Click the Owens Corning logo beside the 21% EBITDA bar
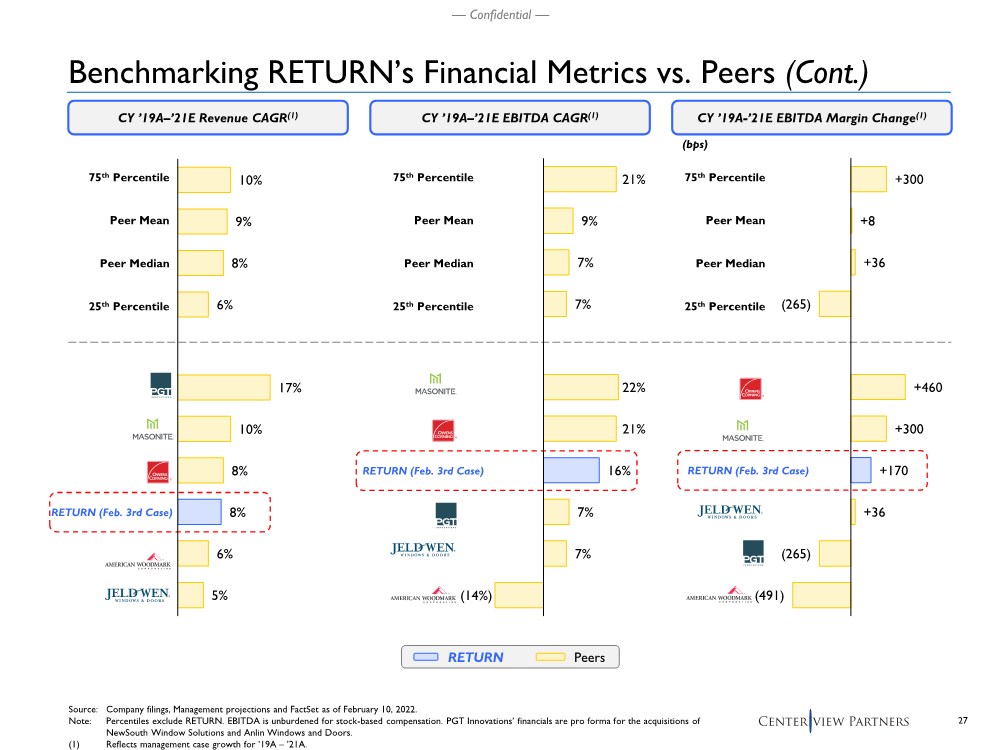Viewport: 1000px width, 750px height. [446, 429]
